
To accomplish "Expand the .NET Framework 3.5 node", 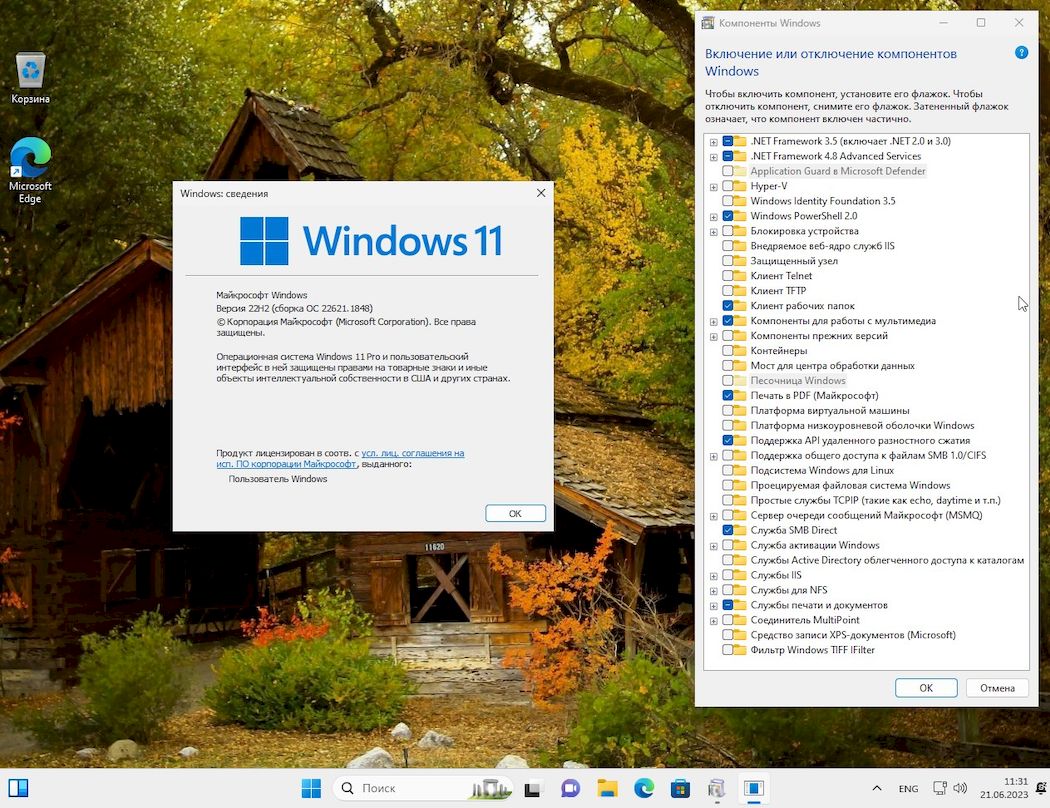I will [714, 142].
